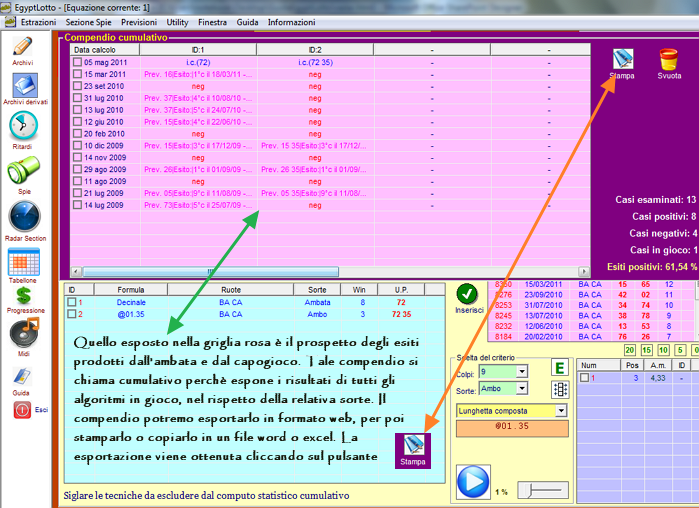
Task: Click the menu bar application icon
Action: click(10, 22)
